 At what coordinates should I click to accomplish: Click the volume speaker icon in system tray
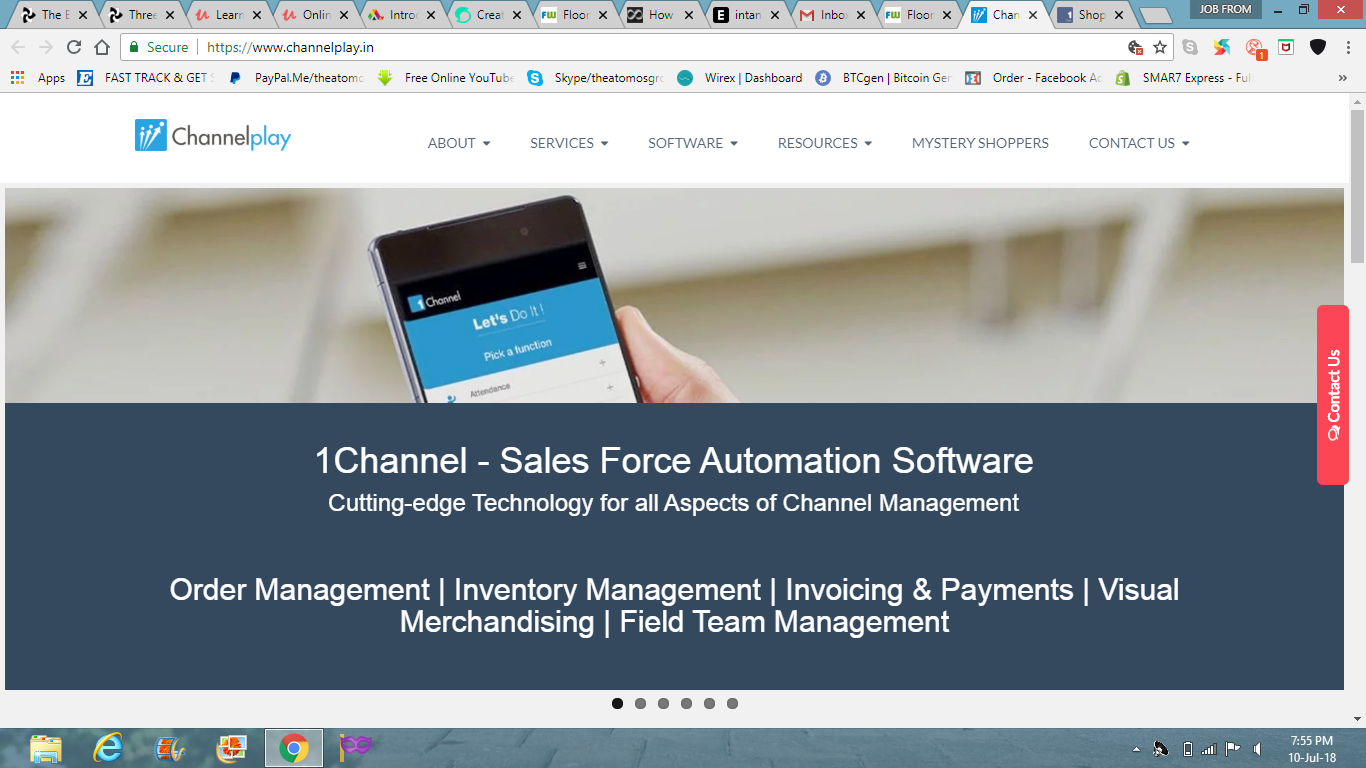point(1257,747)
